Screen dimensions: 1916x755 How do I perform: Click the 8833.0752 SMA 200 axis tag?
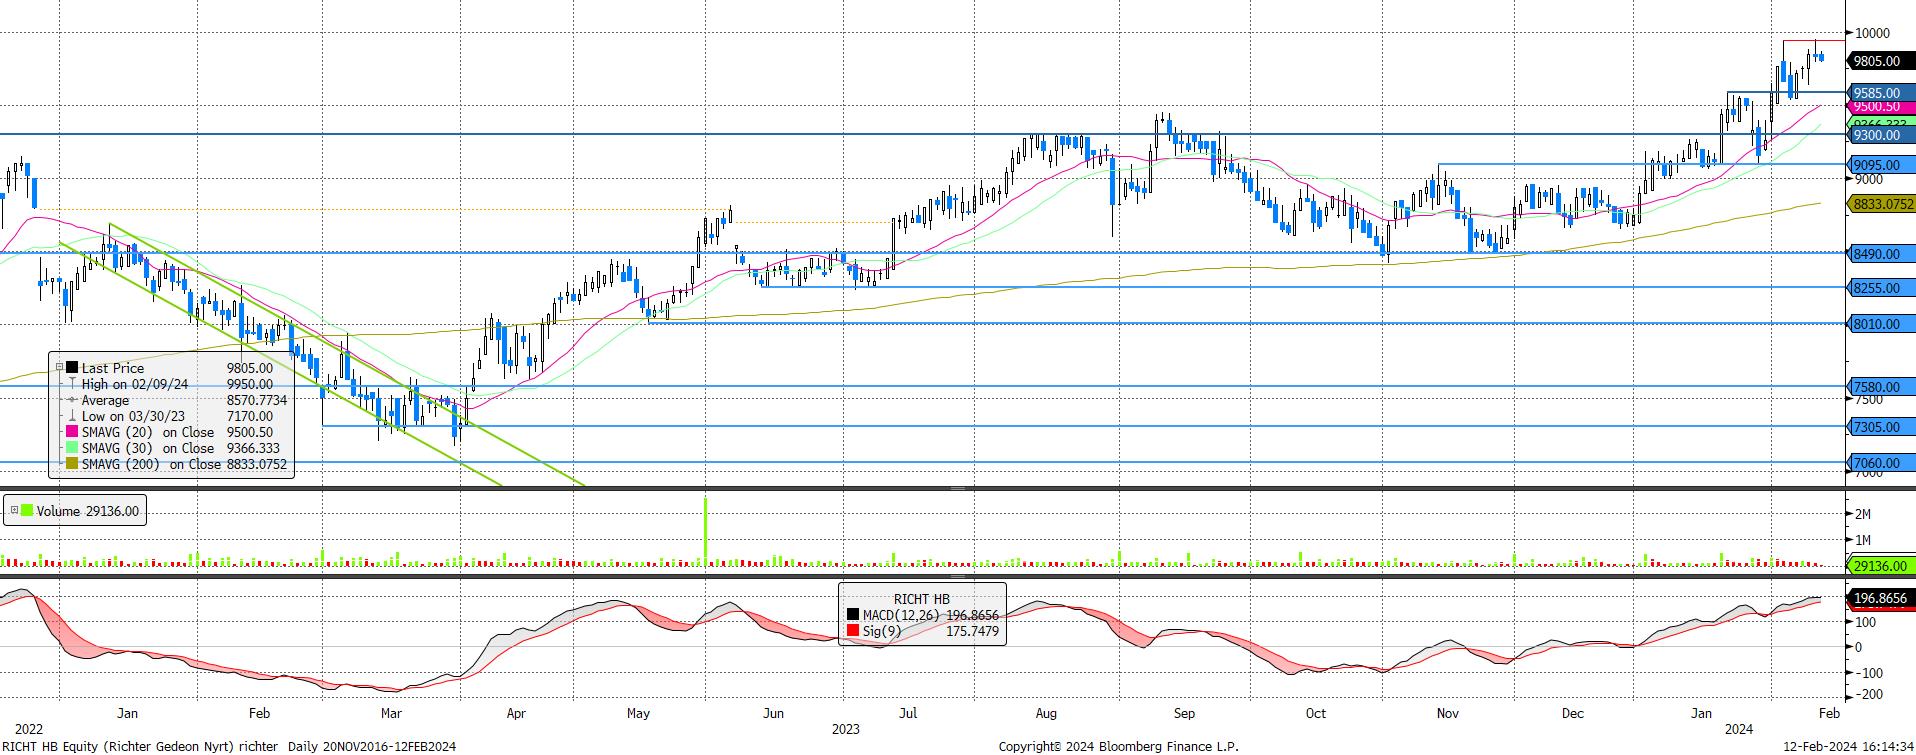coord(1881,203)
